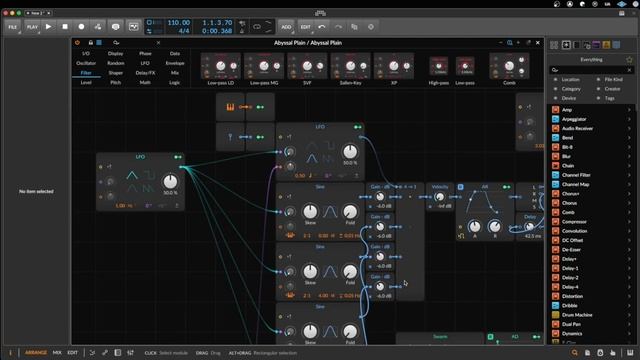The image size is (640, 360).
Task: Click the Fold knob of top Sine module
Action: coord(350,211)
